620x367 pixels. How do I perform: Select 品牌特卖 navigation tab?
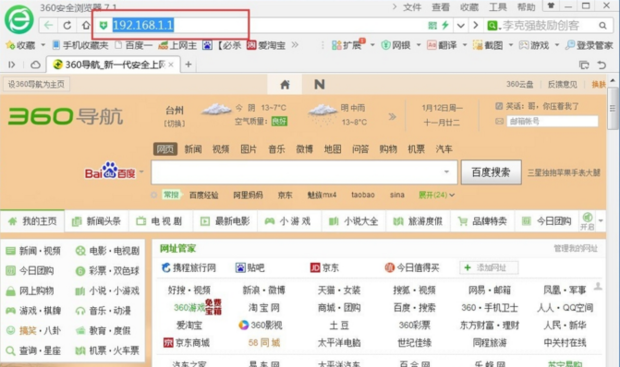coord(482,221)
